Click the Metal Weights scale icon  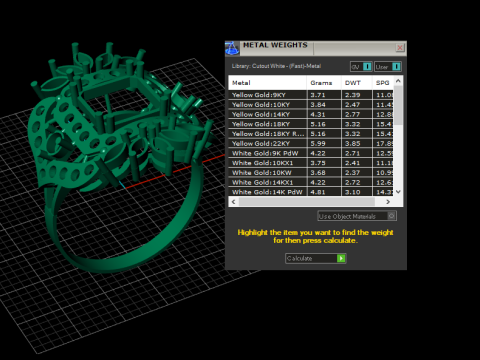pos(232,48)
